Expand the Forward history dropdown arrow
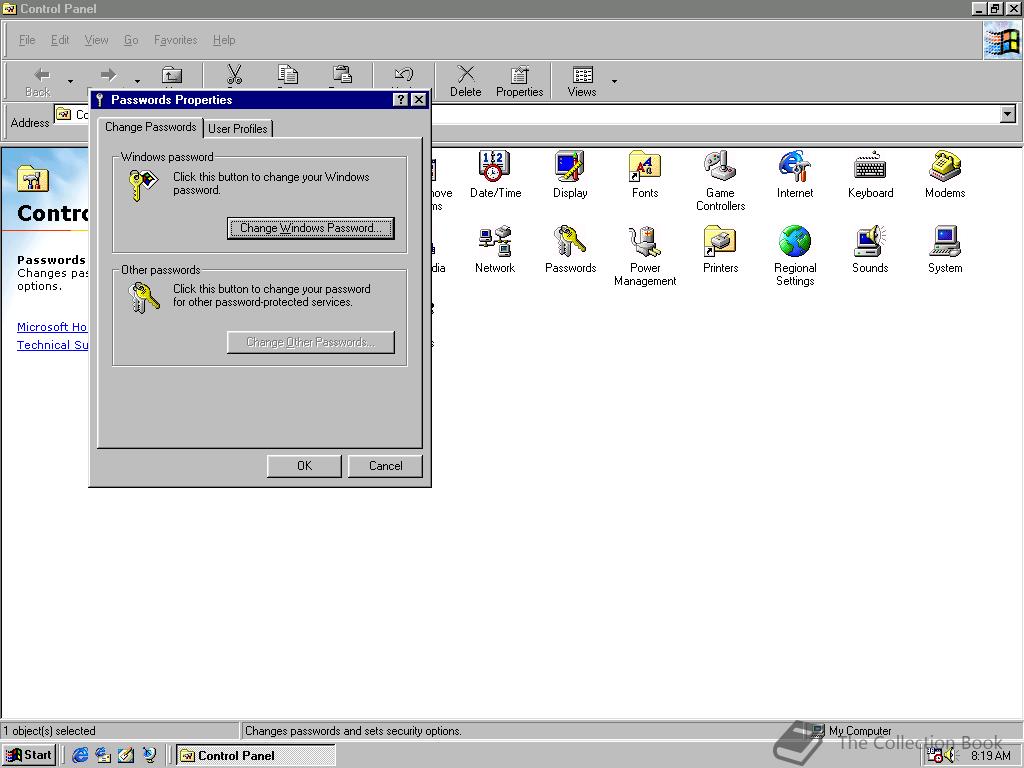The image size is (1024, 768). point(136,82)
